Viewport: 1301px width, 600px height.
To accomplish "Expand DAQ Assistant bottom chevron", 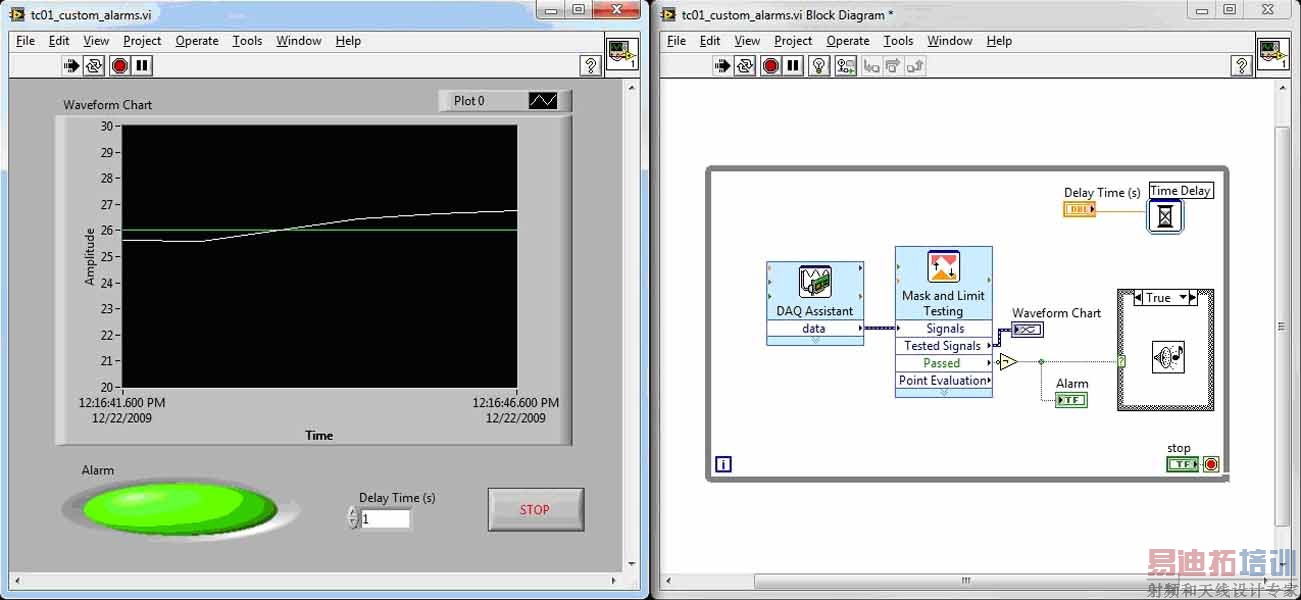I will [x=815, y=340].
